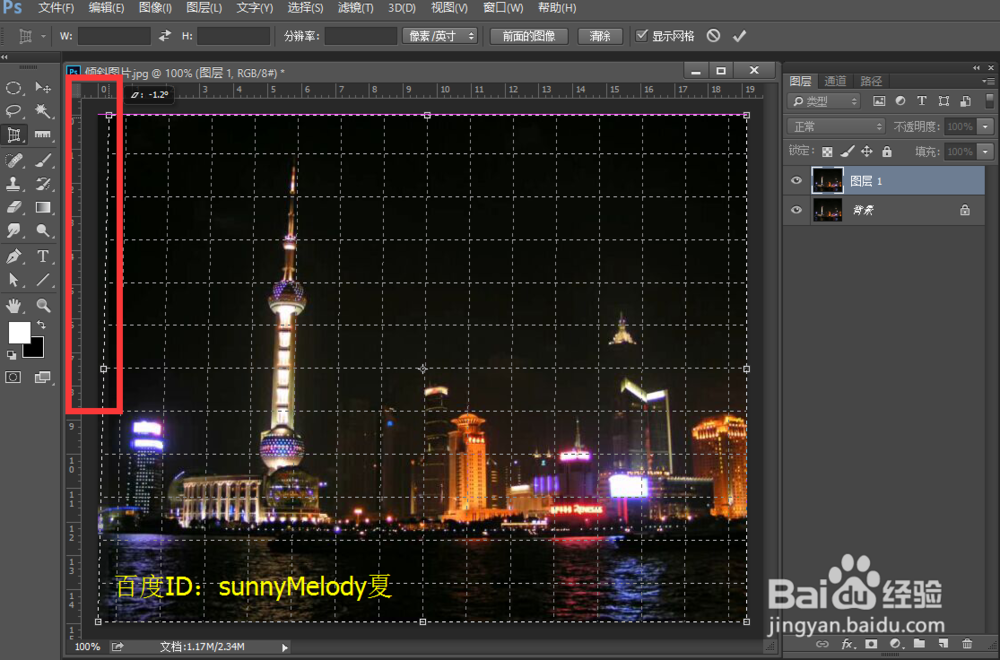Open the 正常 blend mode dropdown
Image resolution: width=1000 pixels, height=660 pixels.
click(835, 126)
